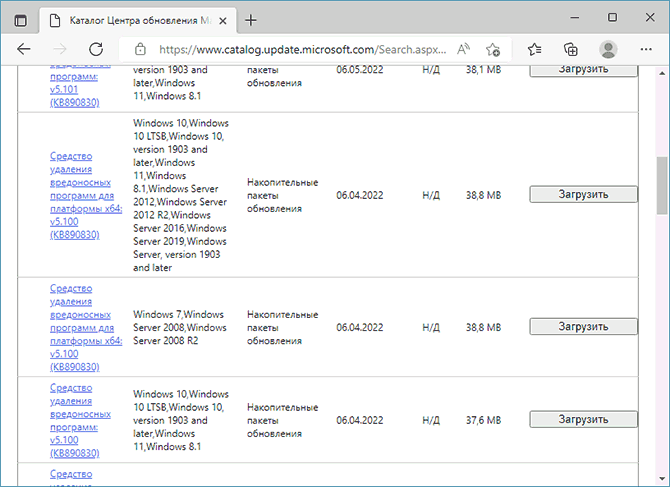Click the date 06.04.2022 in the 37,6 MB row
The image size is (670, 487).
coord(360,420)
